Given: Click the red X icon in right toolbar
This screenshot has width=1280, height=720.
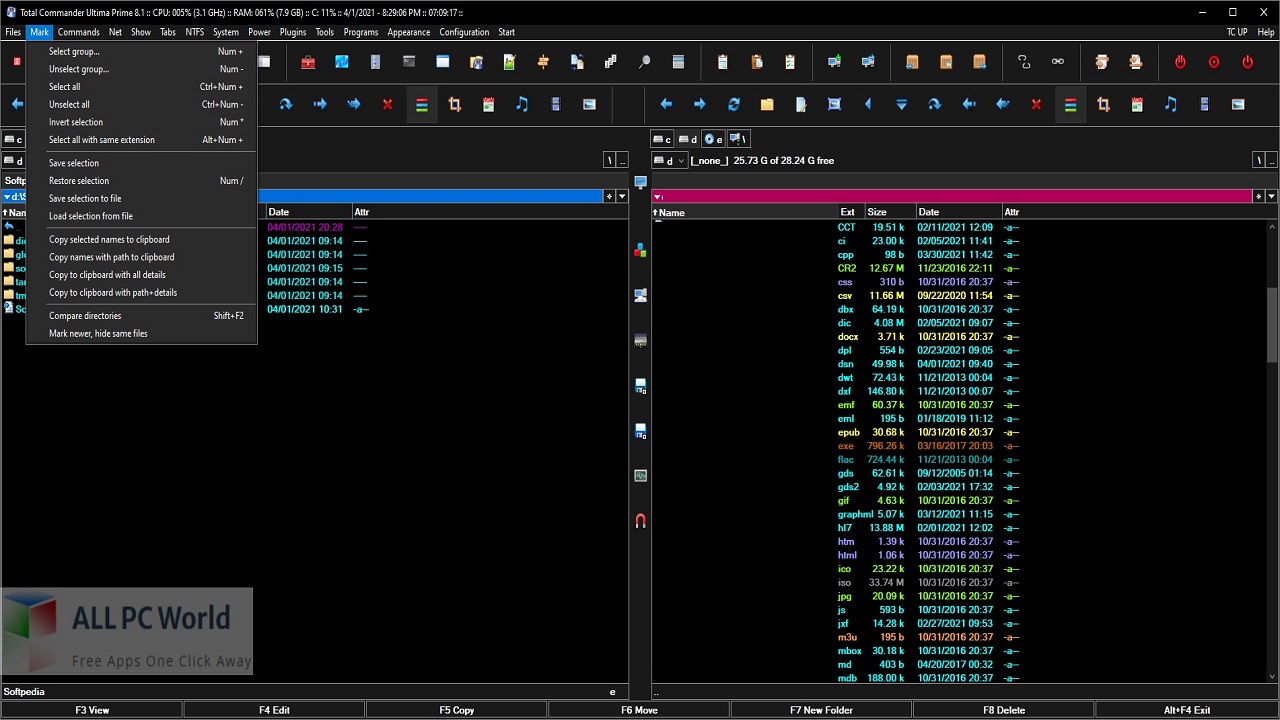Looking at the screenshot, I should [1036, 104].
